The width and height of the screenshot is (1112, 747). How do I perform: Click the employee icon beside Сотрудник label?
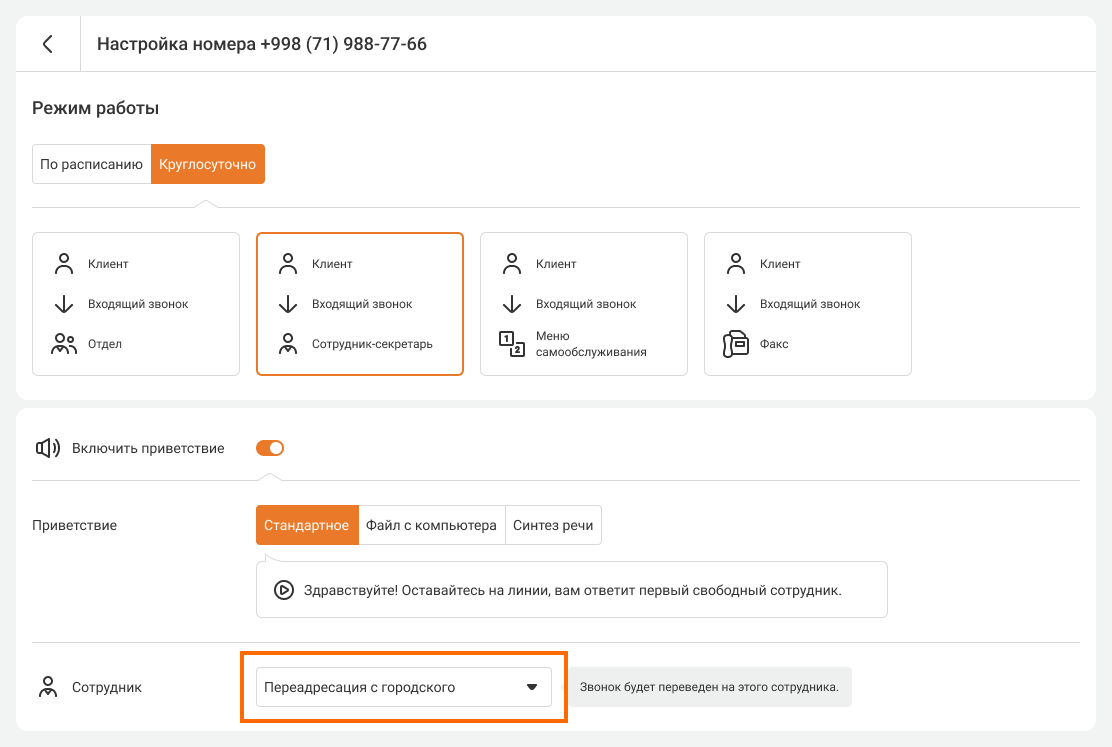(x=47, y=687)
